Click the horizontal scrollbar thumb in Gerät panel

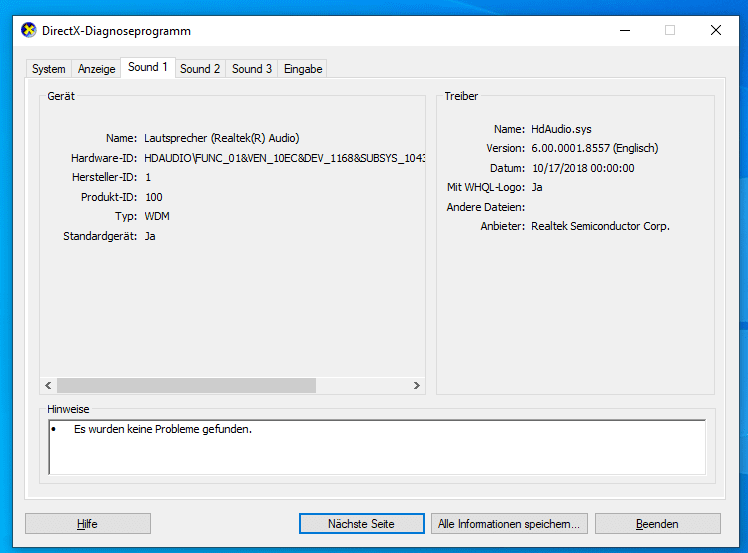click(186, 386)
